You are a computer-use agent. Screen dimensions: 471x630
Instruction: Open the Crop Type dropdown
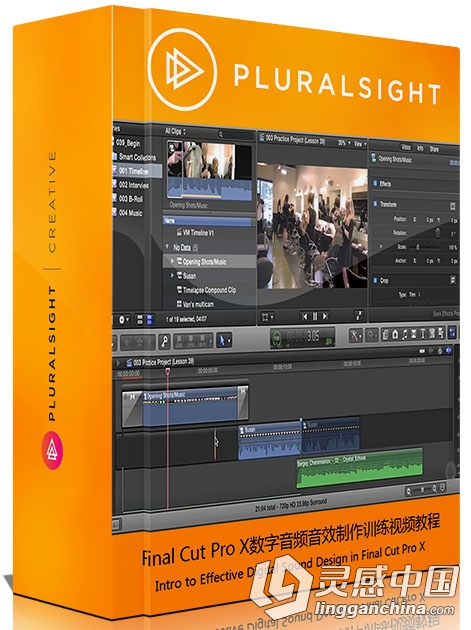(413, 295)
